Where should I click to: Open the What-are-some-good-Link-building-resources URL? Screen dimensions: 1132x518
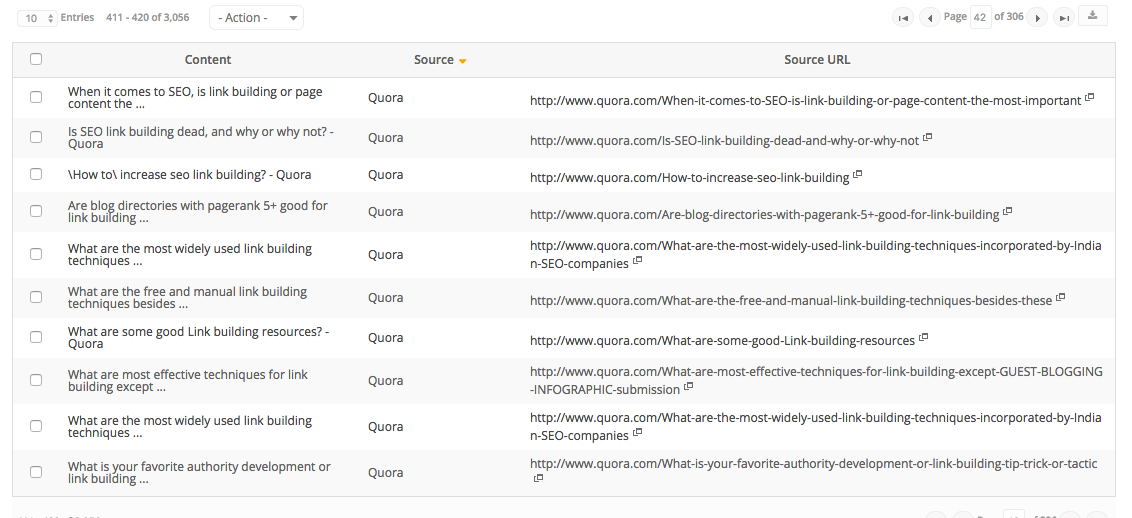723,341
